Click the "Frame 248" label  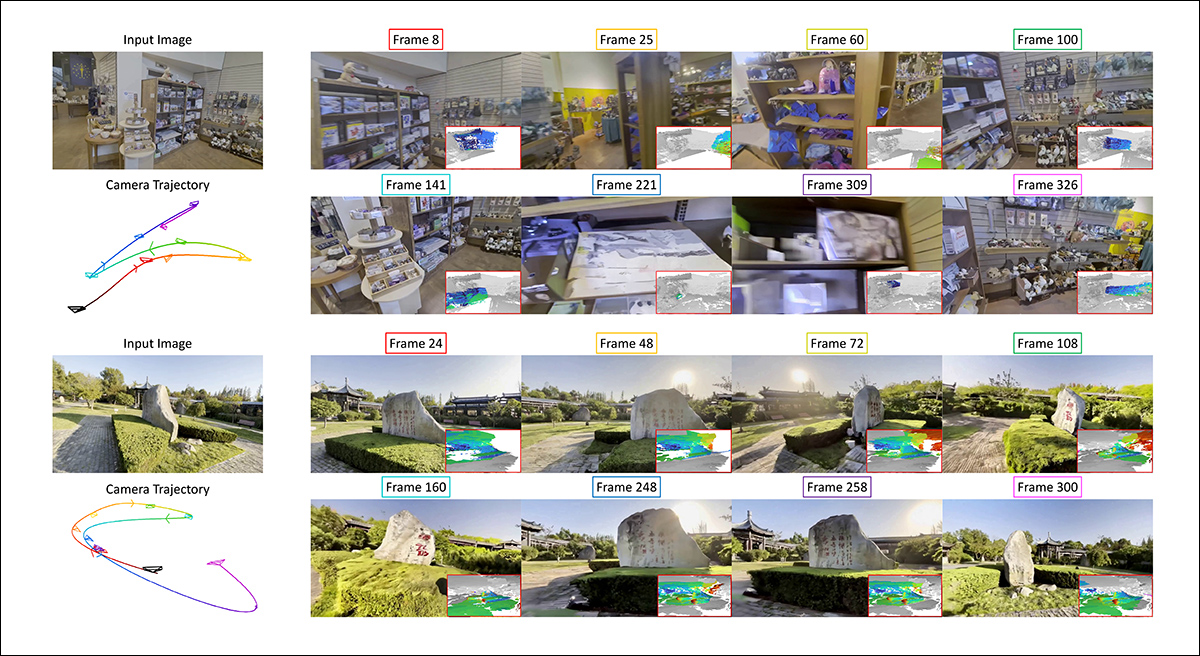626,487
